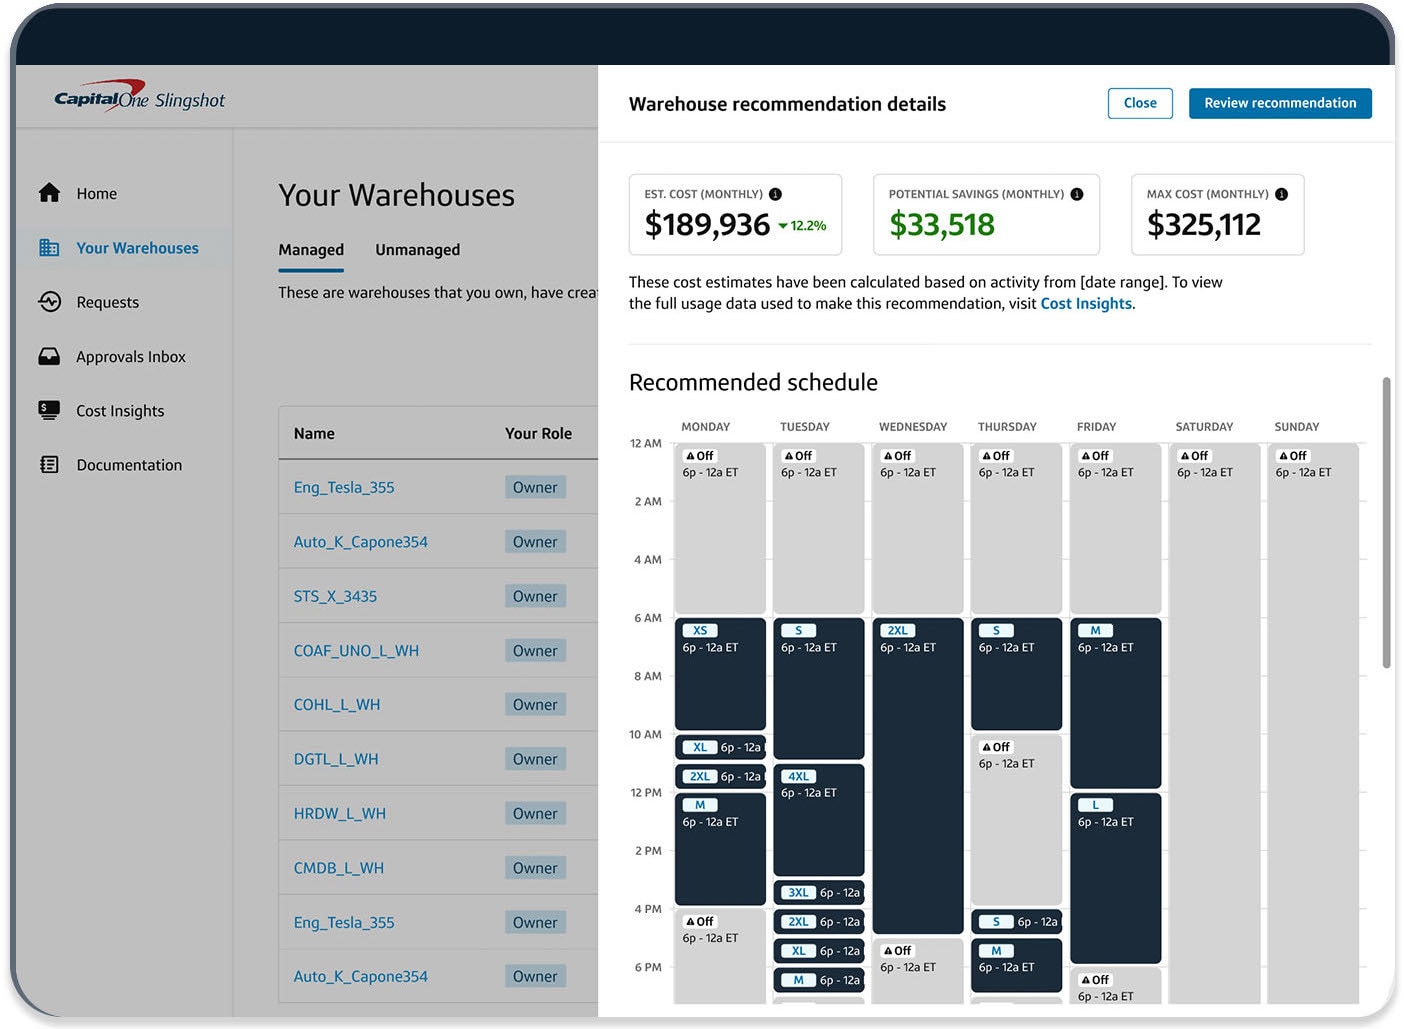The image size is (1404, 1029).
Task: Close the Warehouse recommendation details panel
Action: pyautogui.click(x=1140, y=103)
